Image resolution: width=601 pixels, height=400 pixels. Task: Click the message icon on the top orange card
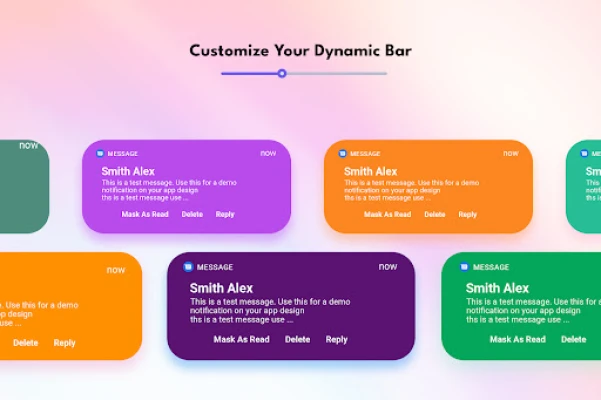click(x=342, y=153)
